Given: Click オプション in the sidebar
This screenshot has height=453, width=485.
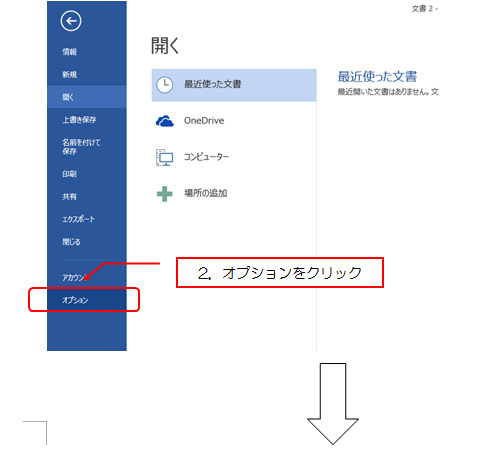Looking at the screenshot, I should point(87,300).
